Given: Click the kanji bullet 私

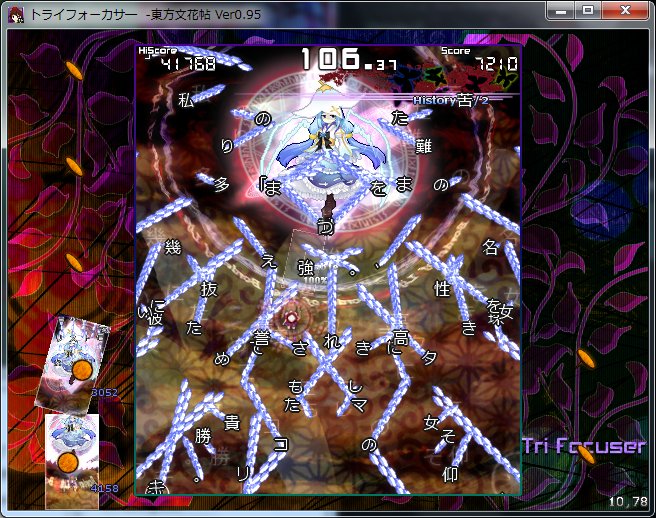Looking at the screenshot, I should (186, 101).
